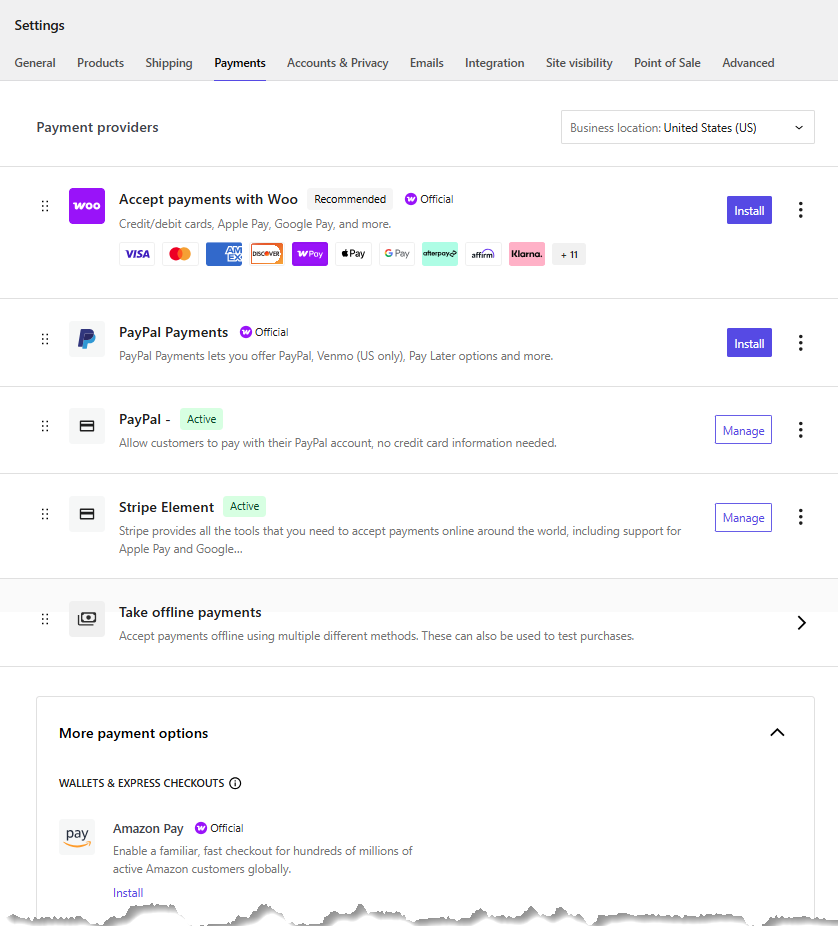Click the Affirm logo
The width and height of the screenshot is (838, 926).
[483, 254]
